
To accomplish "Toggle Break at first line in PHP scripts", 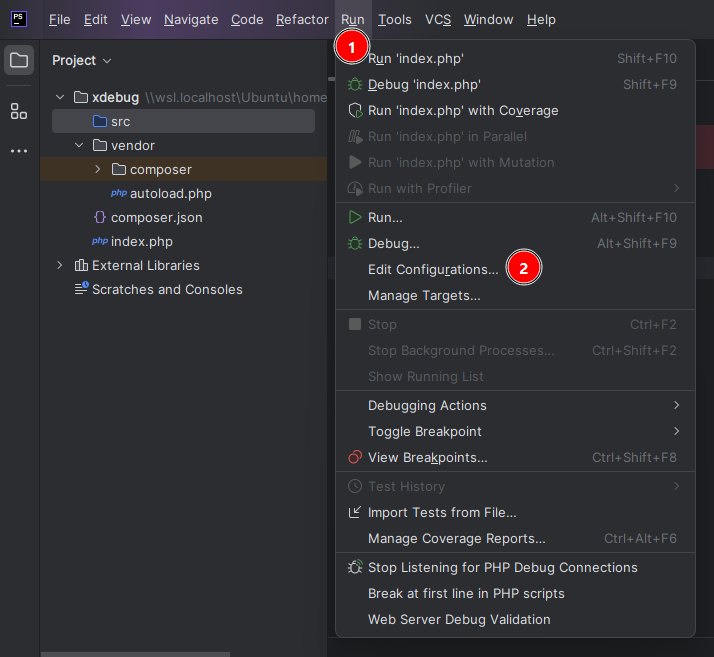I will click(x=466, y=593).
